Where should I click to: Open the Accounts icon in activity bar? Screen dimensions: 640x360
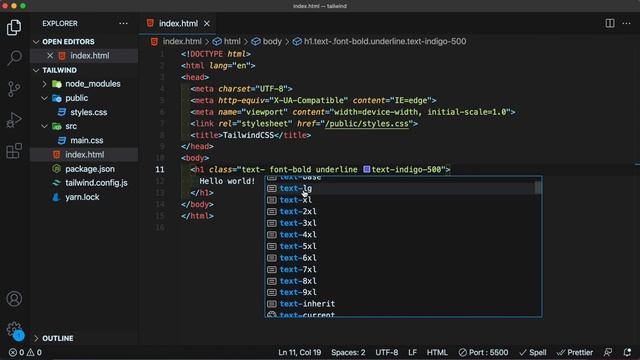pos(14,299)
